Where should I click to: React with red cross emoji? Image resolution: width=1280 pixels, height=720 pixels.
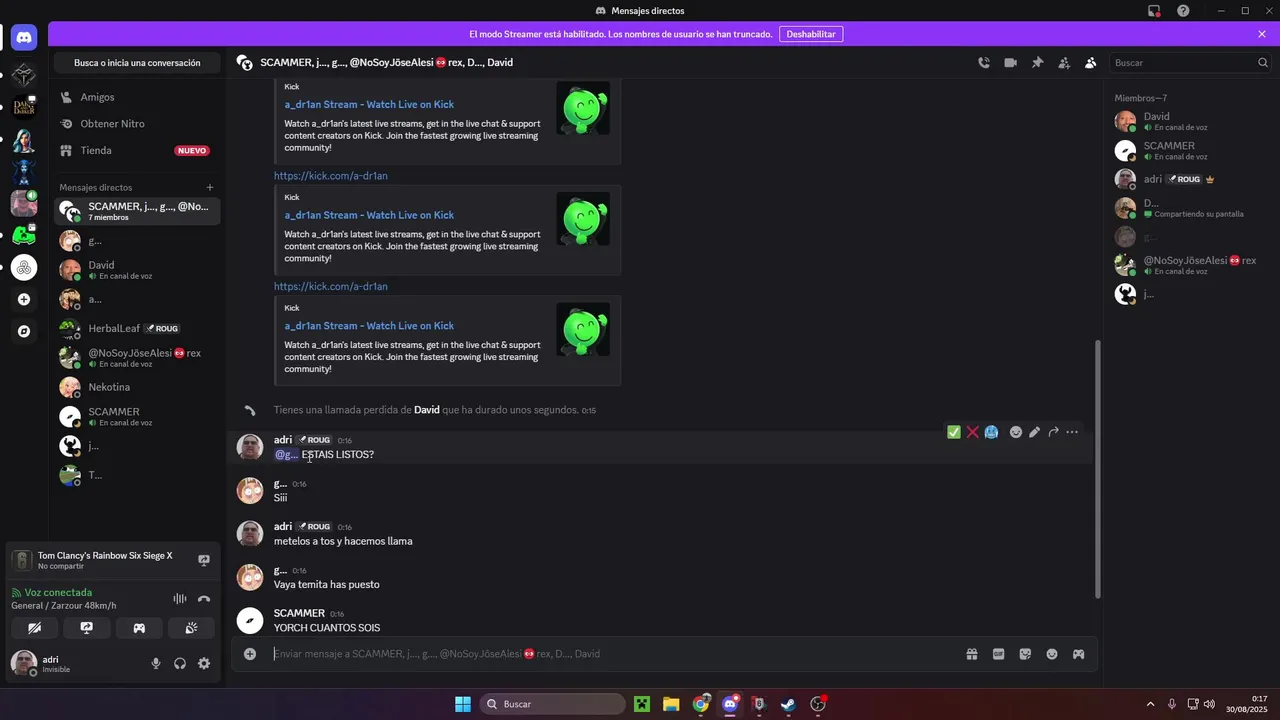tap(972, 432)
